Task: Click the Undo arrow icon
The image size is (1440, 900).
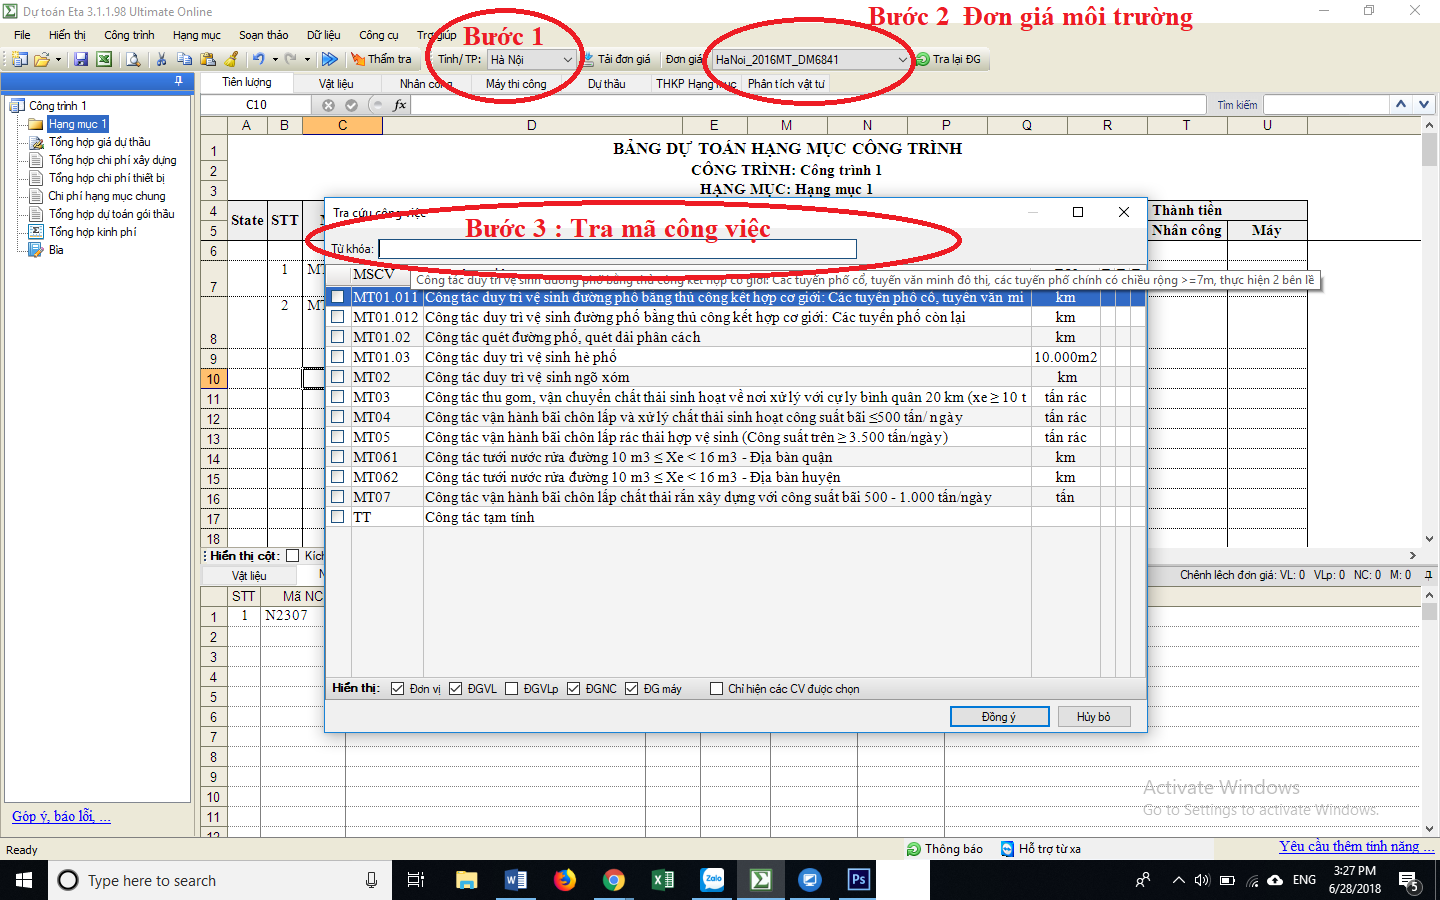Action: (x=258, y=60)
